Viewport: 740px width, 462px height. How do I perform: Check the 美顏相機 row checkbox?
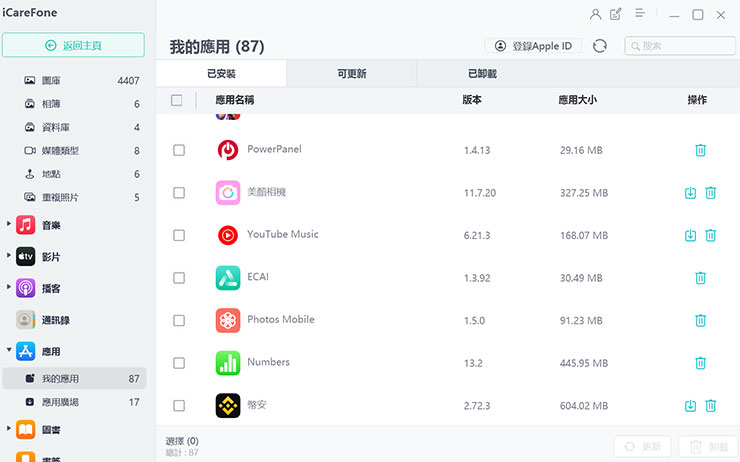pyautogui.click(x=179, y=193)
